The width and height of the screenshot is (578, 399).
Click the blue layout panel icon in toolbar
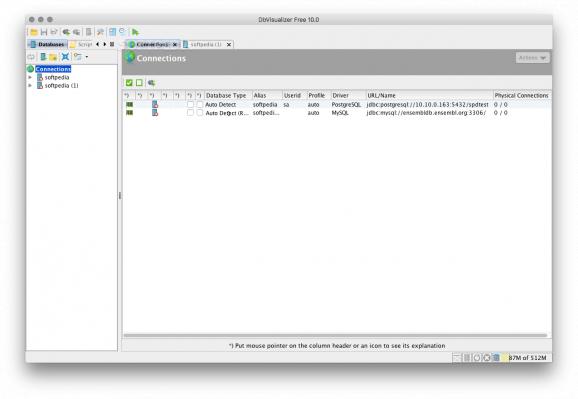coord(112,32)
